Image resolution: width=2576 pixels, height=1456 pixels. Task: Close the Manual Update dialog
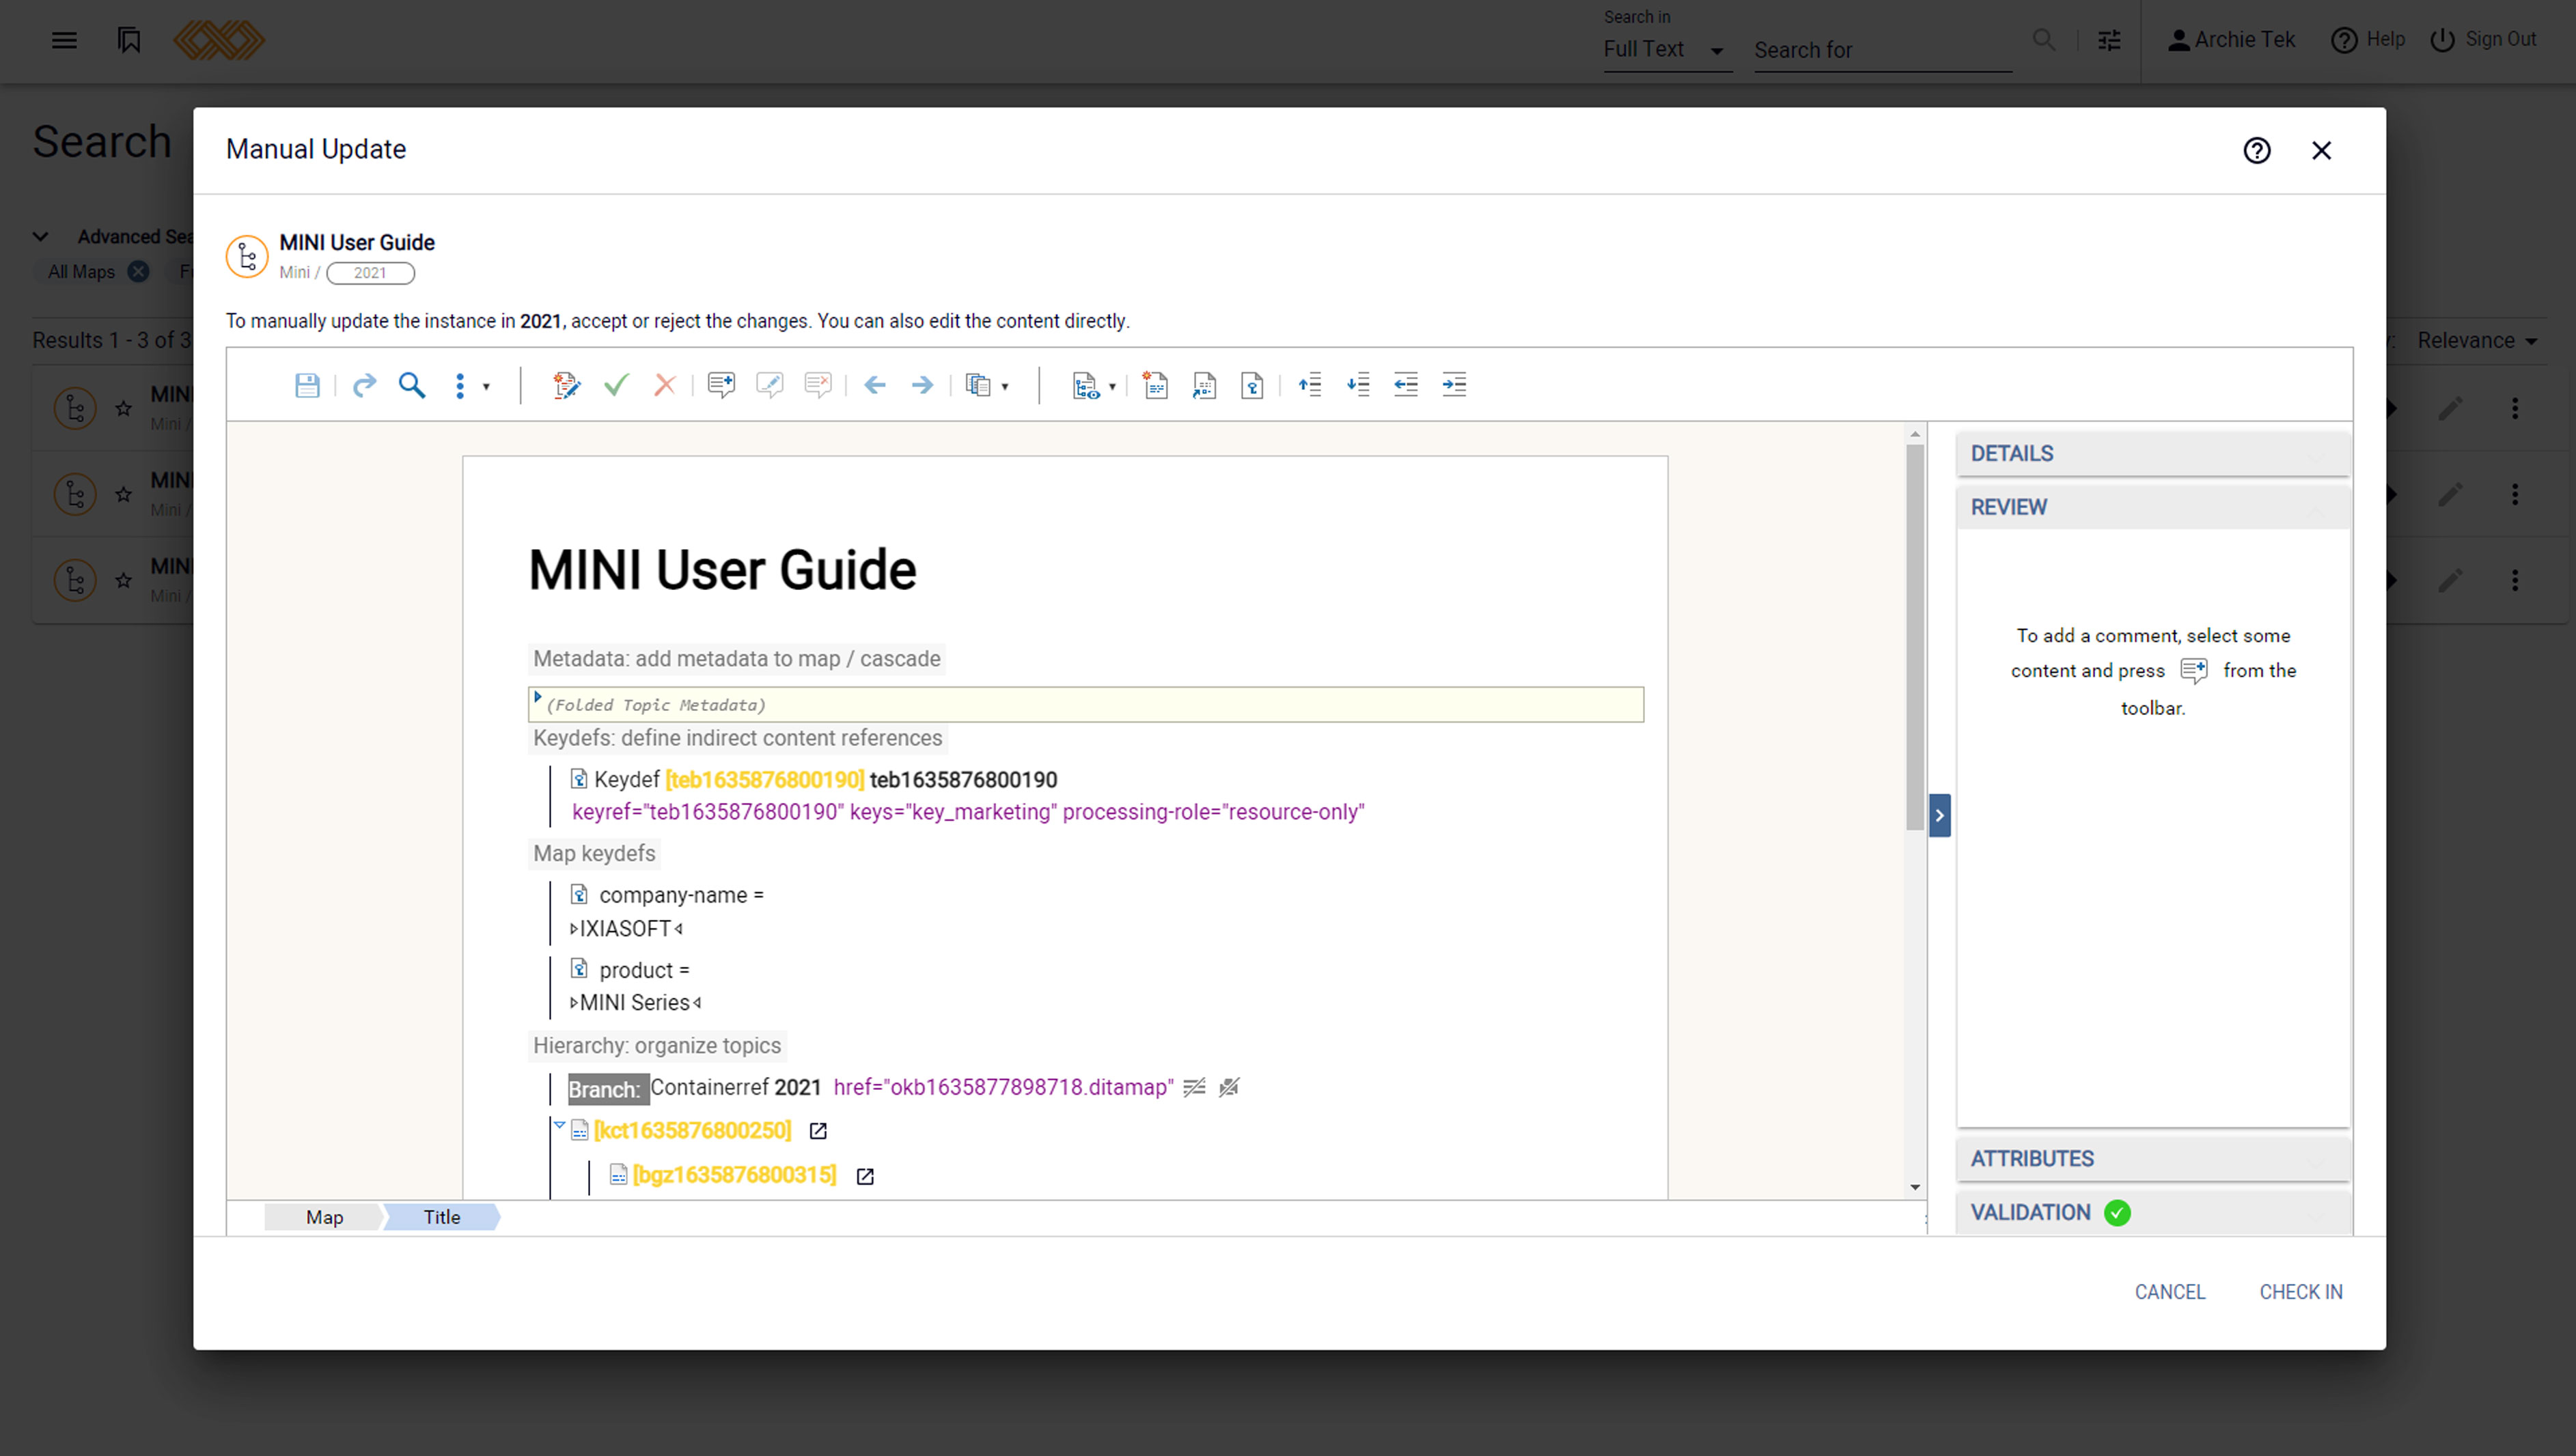click(x=2321, y=150)
